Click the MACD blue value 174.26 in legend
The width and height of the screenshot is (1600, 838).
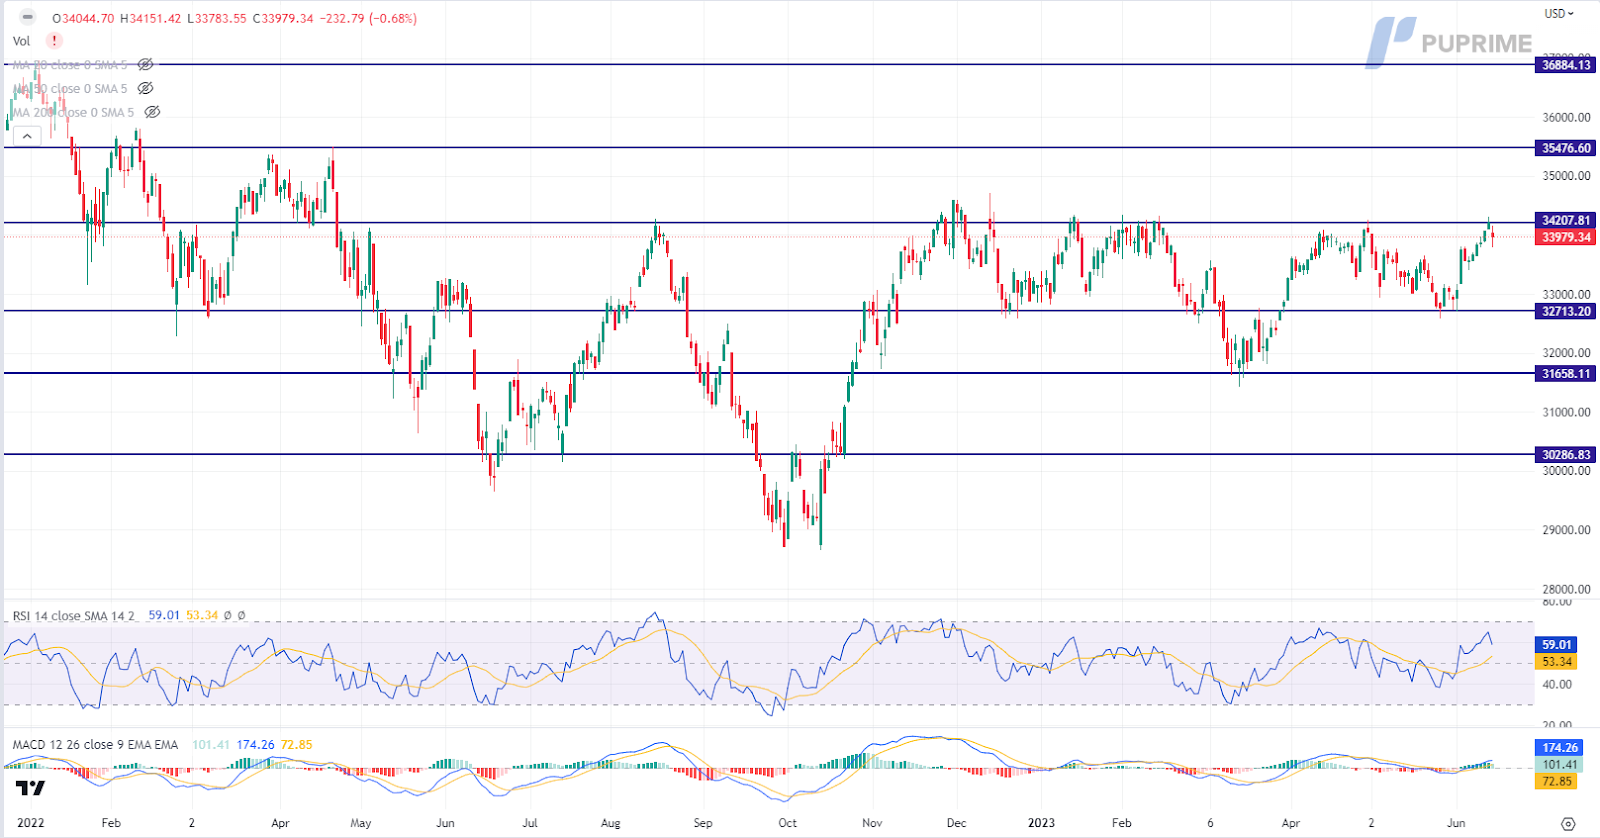coord(255,744)
